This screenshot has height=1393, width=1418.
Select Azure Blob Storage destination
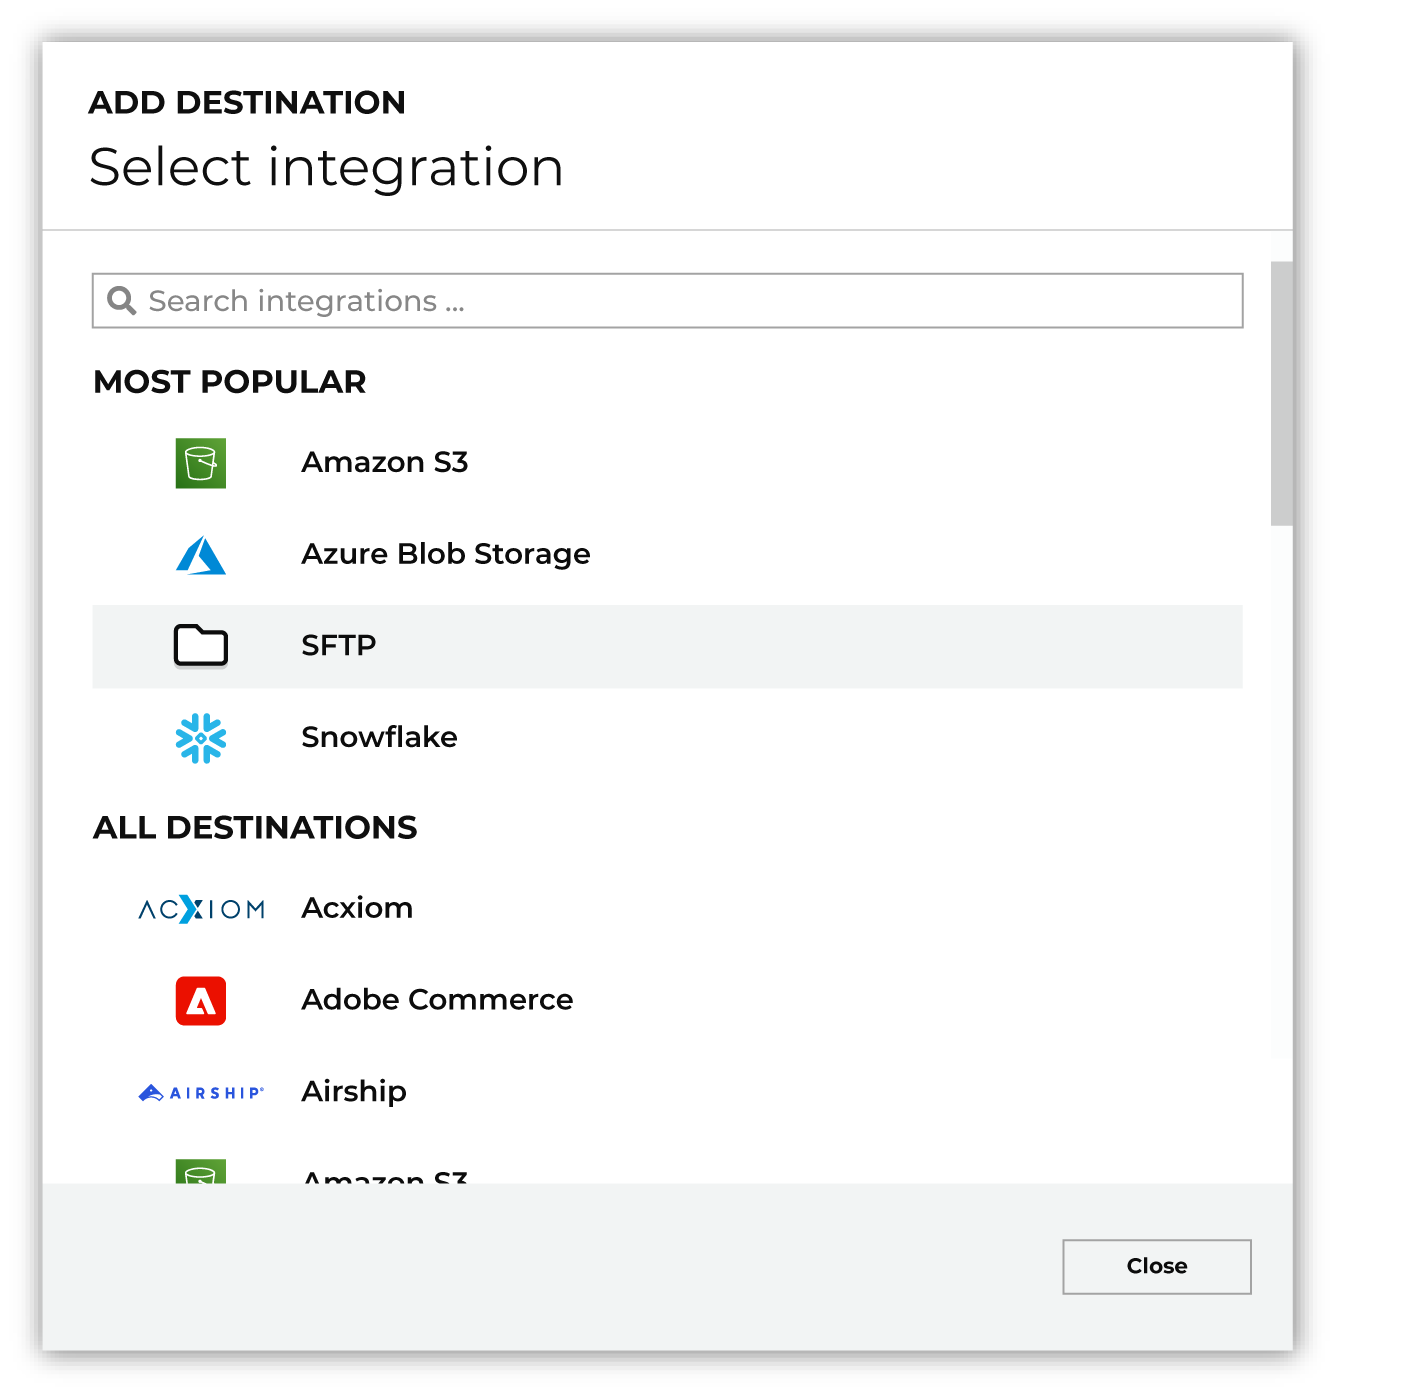(667, 555)
